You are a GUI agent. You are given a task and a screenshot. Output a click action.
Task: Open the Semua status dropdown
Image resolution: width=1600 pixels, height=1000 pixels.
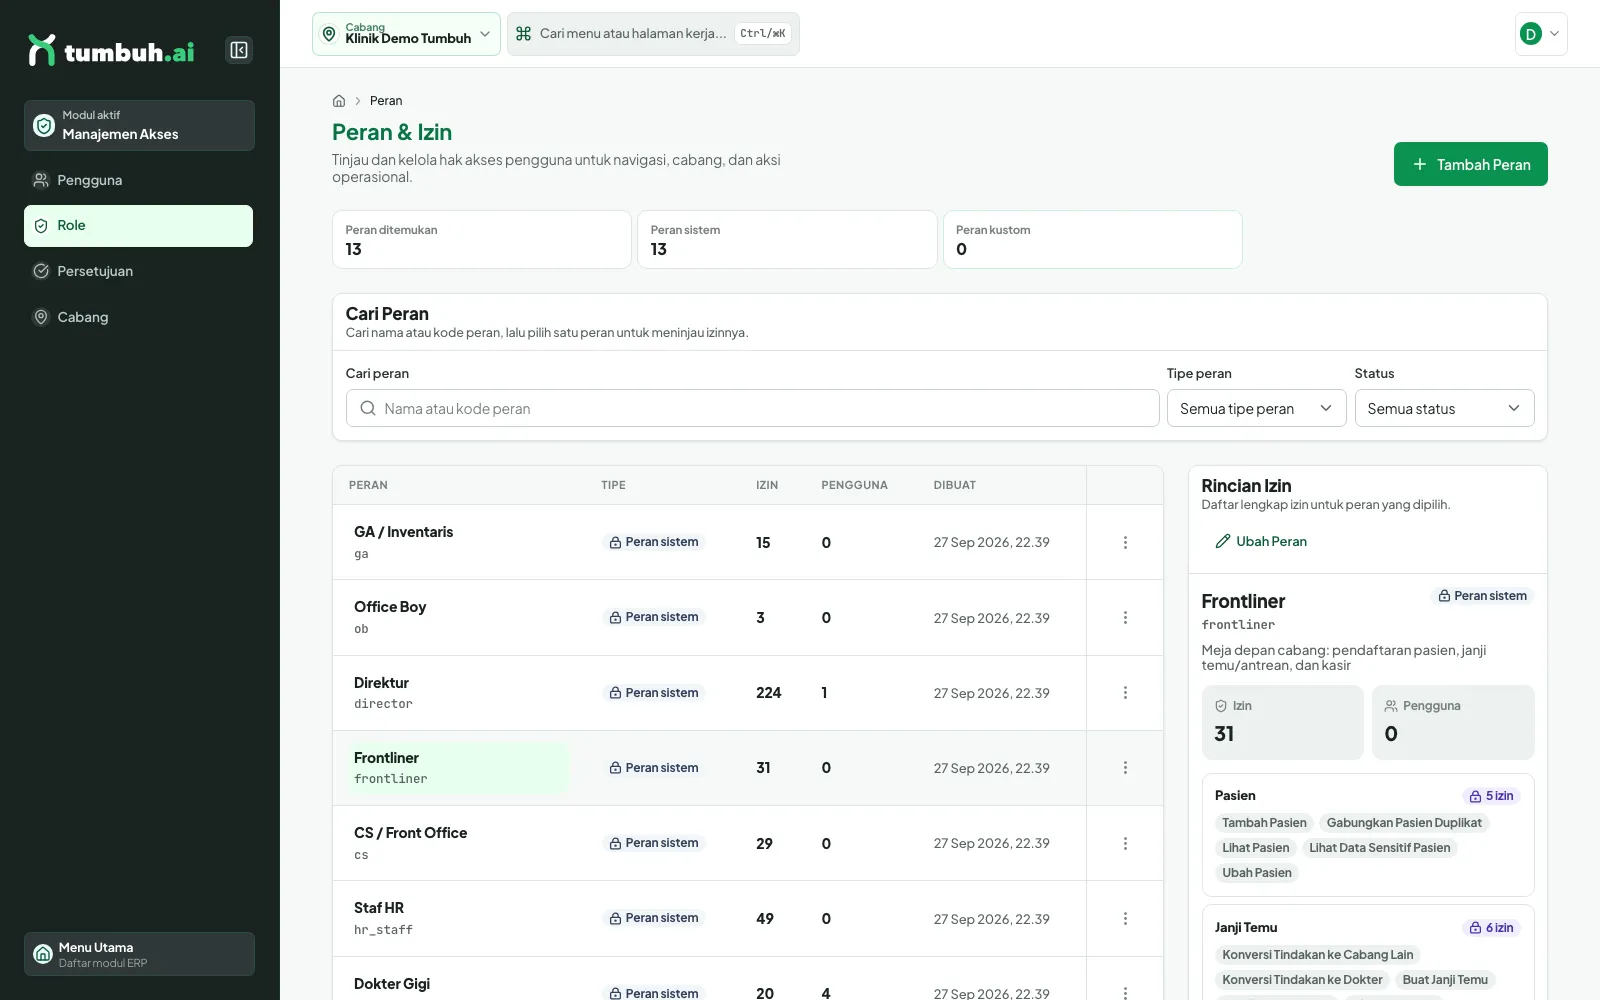coord(1444,408)
